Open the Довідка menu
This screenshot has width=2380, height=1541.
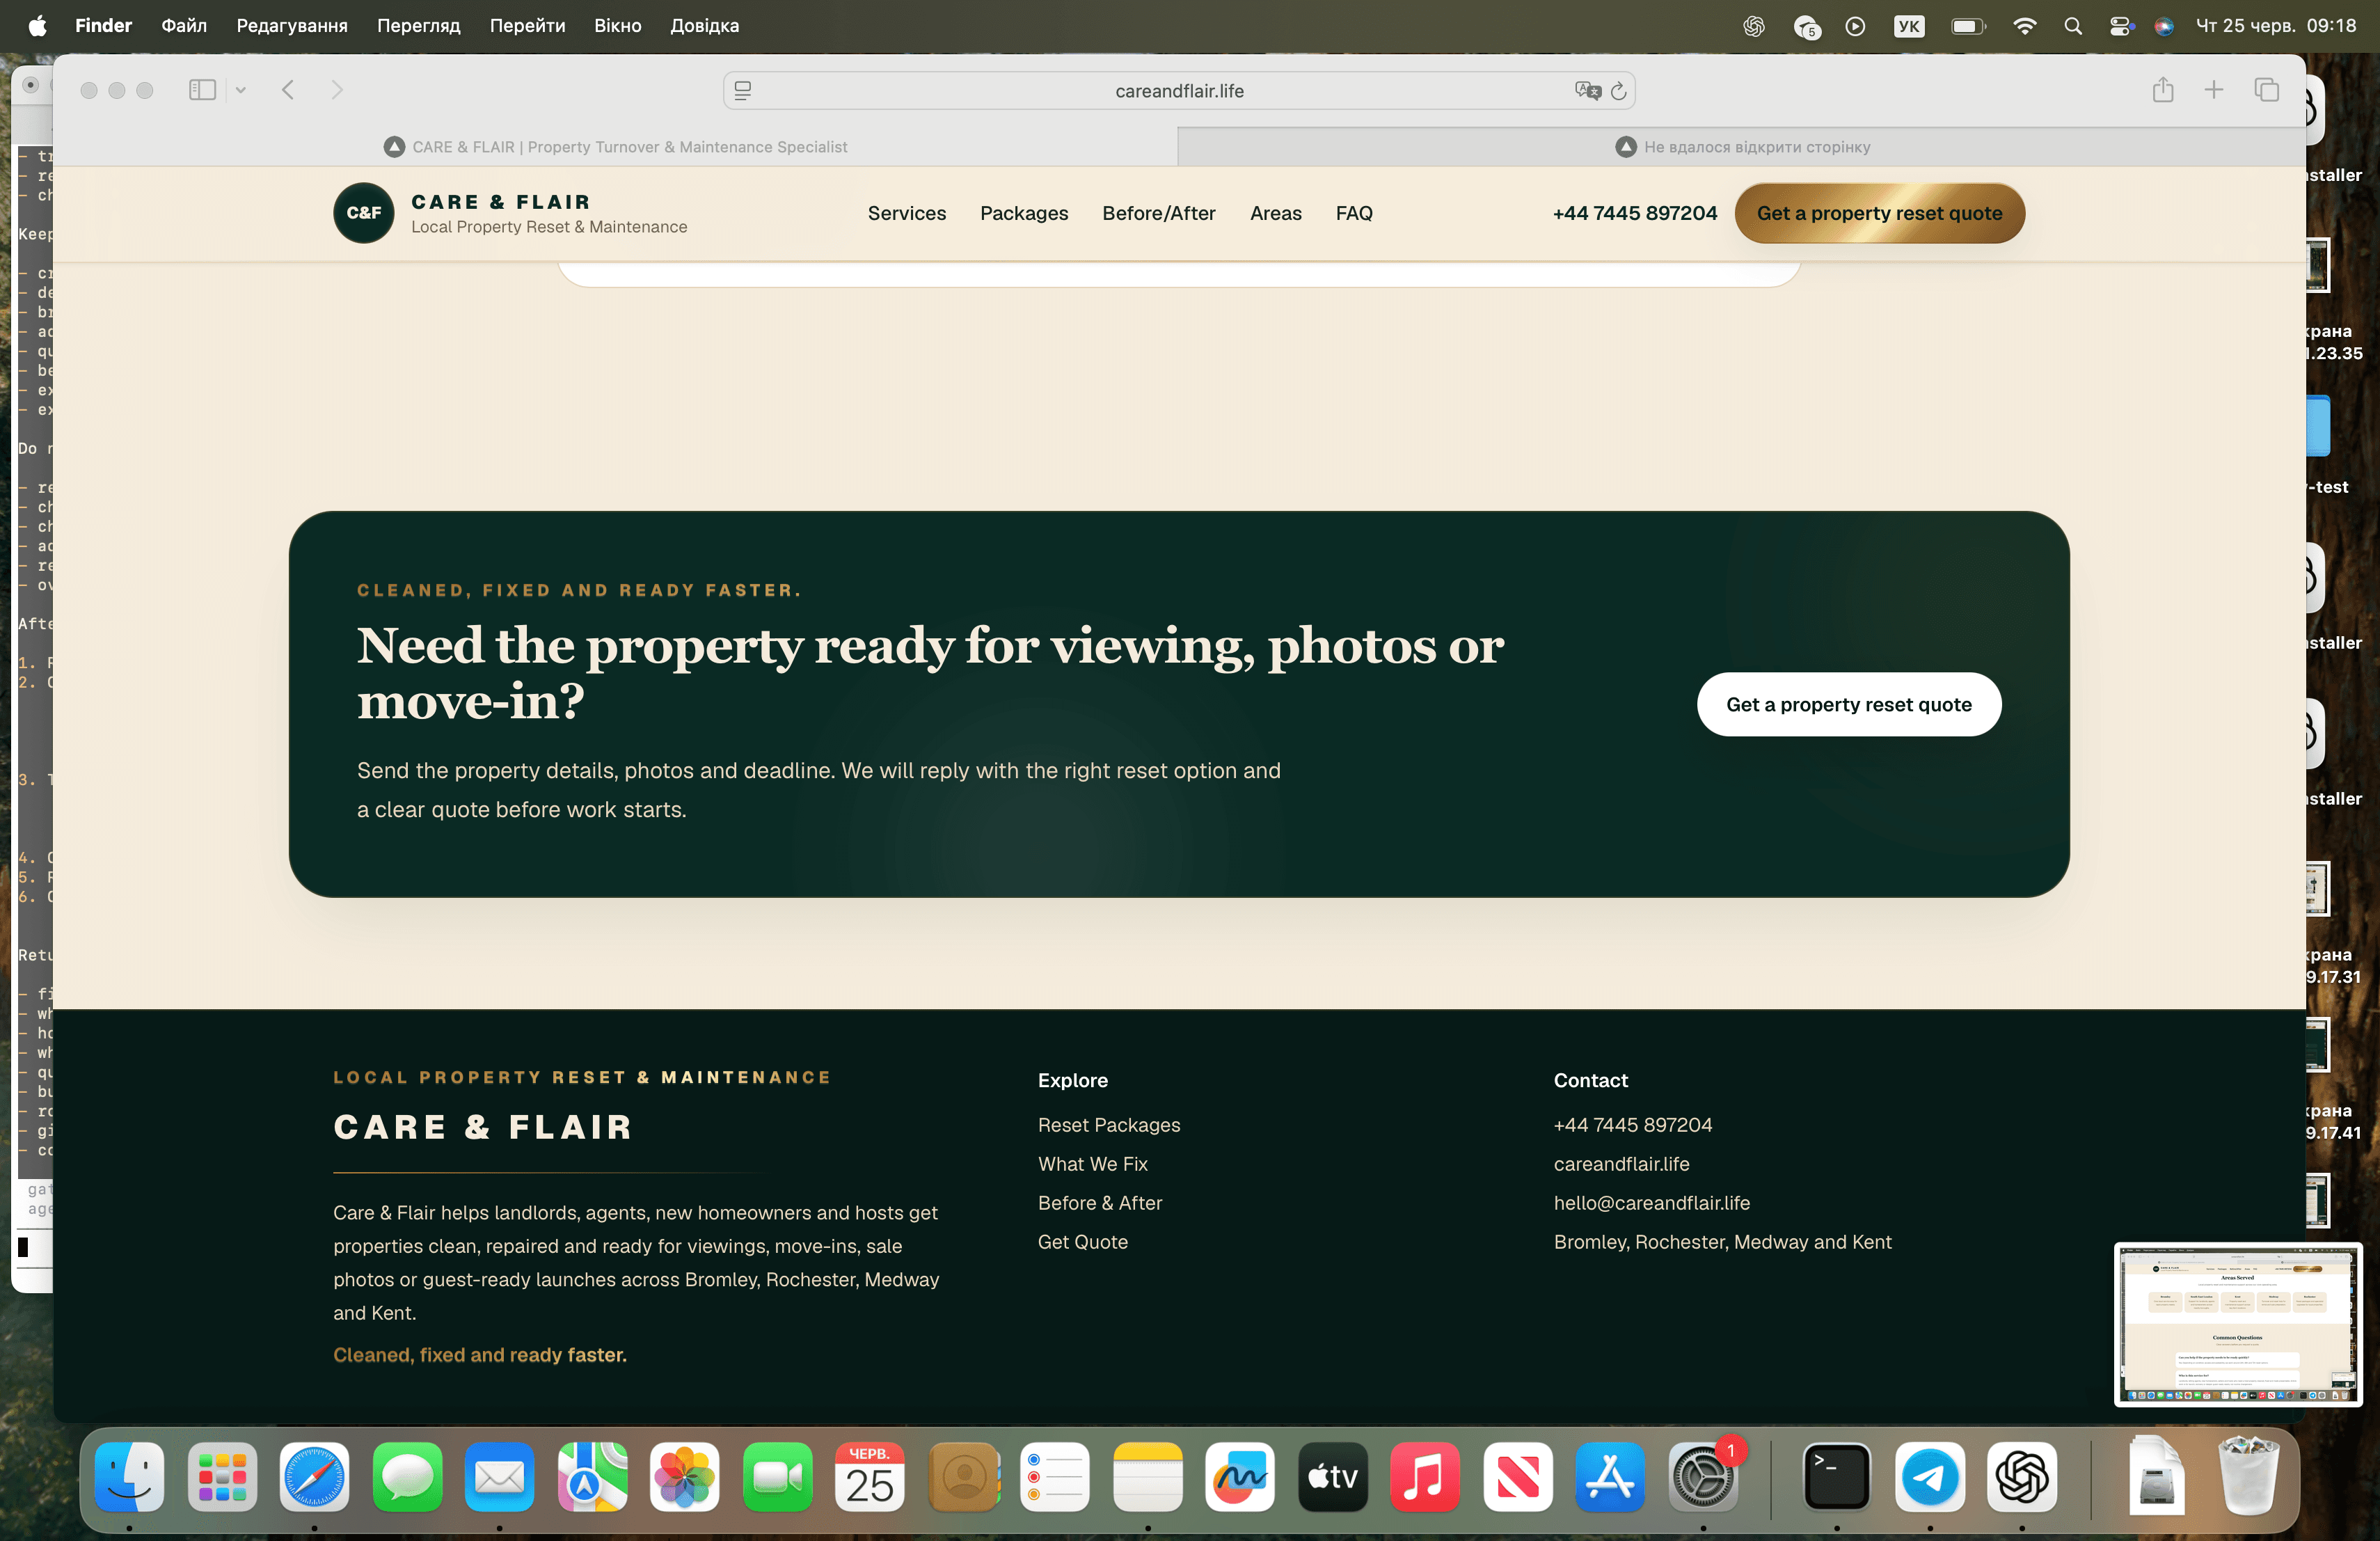[705, 26]
